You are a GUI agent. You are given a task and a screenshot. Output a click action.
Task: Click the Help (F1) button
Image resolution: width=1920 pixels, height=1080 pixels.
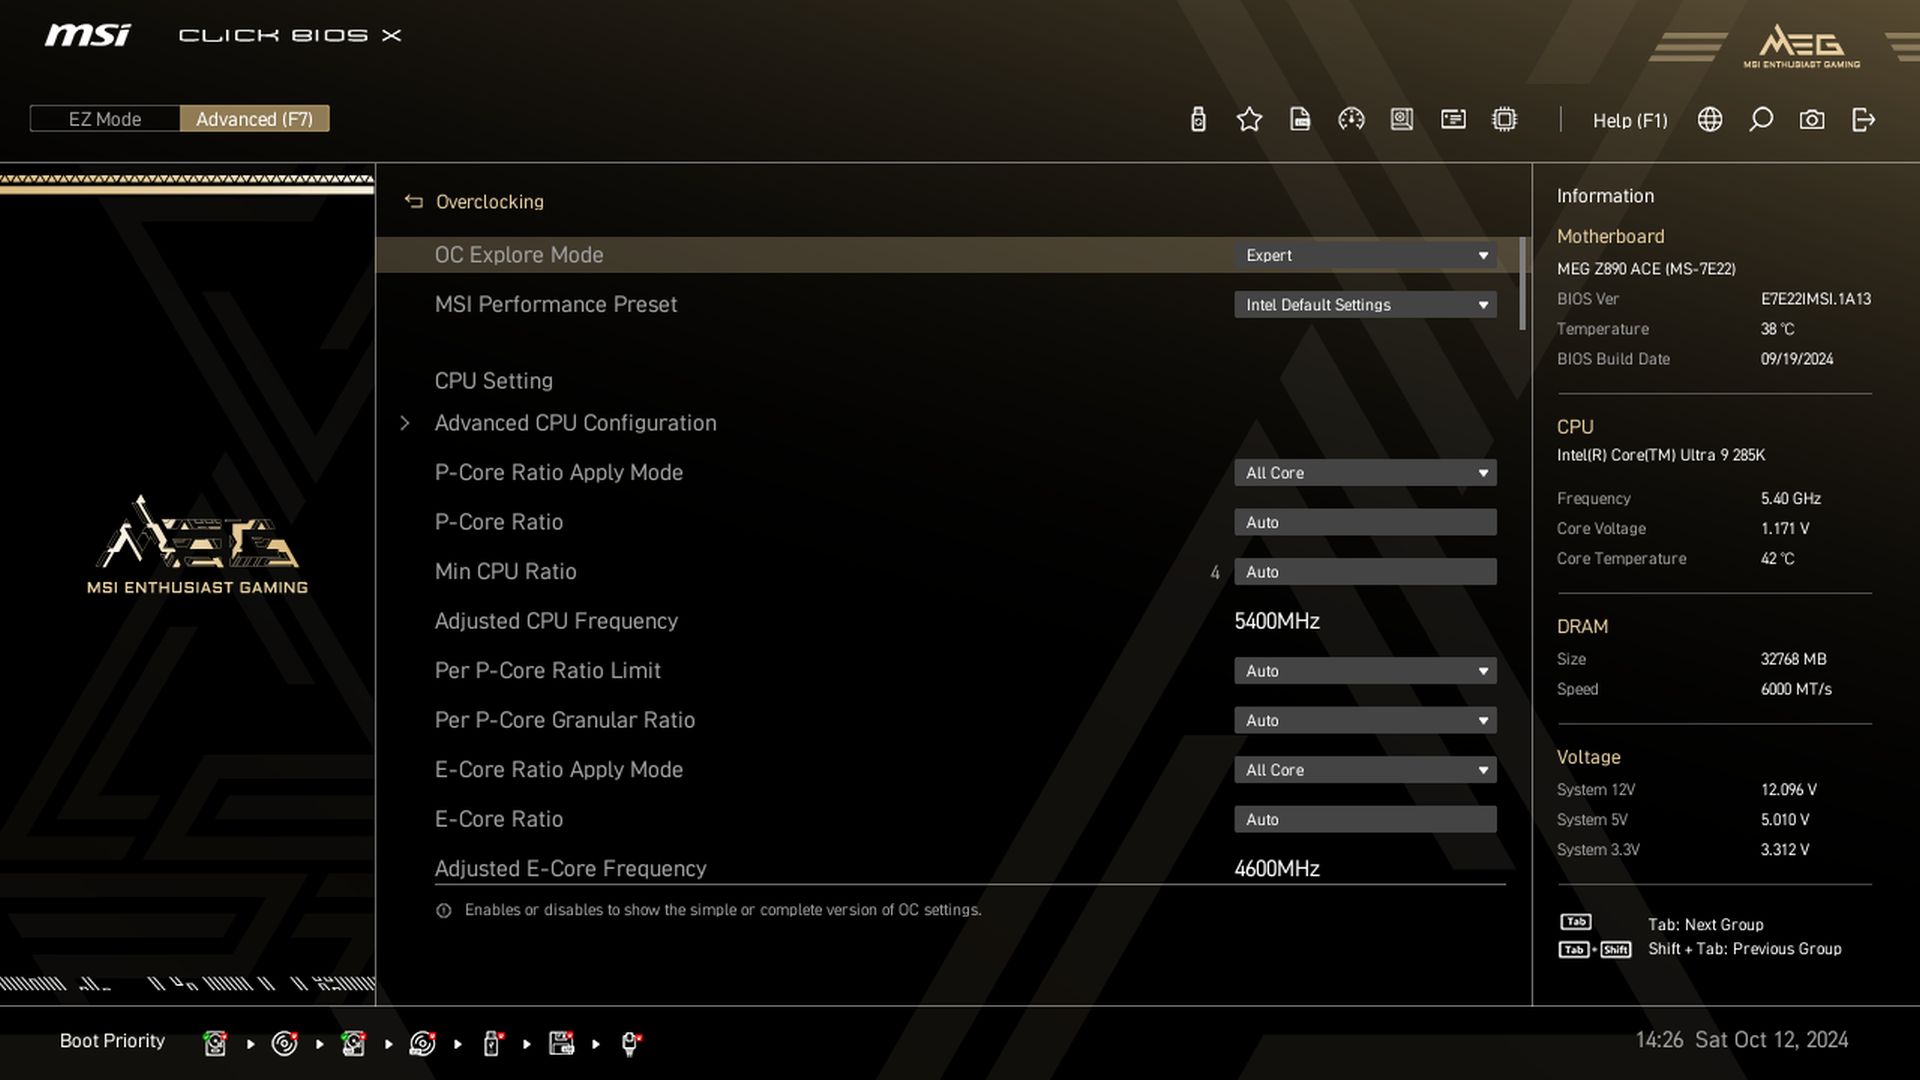coord(1630,120)
